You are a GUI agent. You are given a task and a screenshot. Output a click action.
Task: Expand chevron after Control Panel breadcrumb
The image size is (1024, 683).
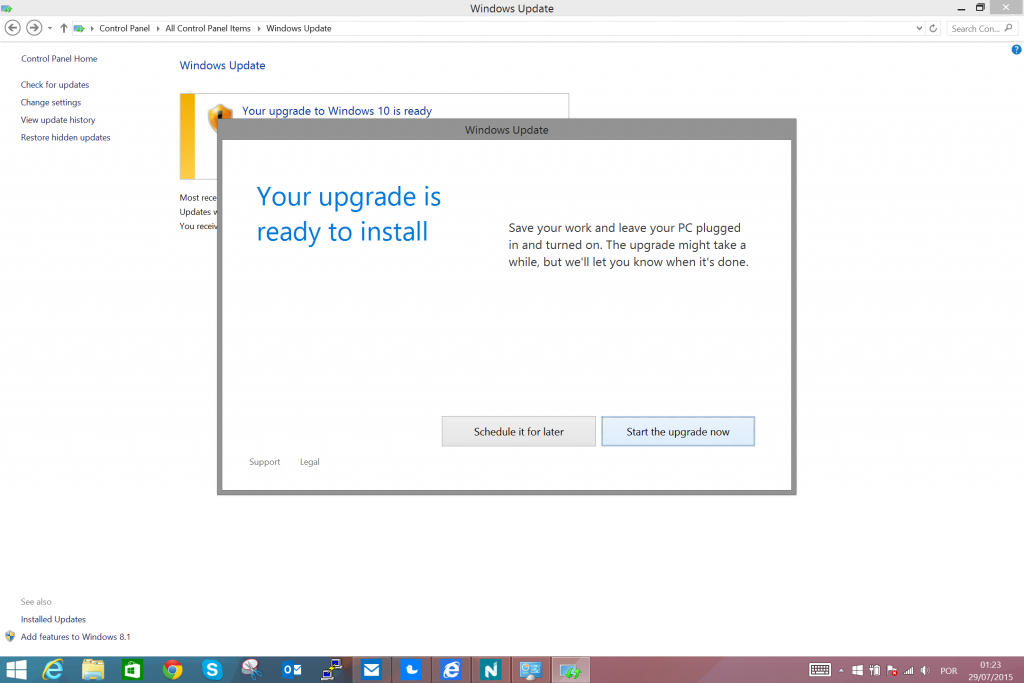[x=157, y=29]
